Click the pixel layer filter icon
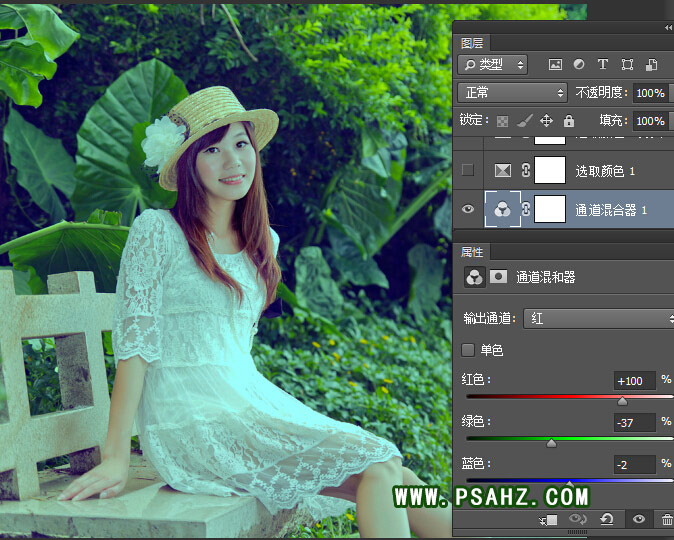Image resolution: width=674 pixels, height=540 pixels. click(x=555, y=65)
